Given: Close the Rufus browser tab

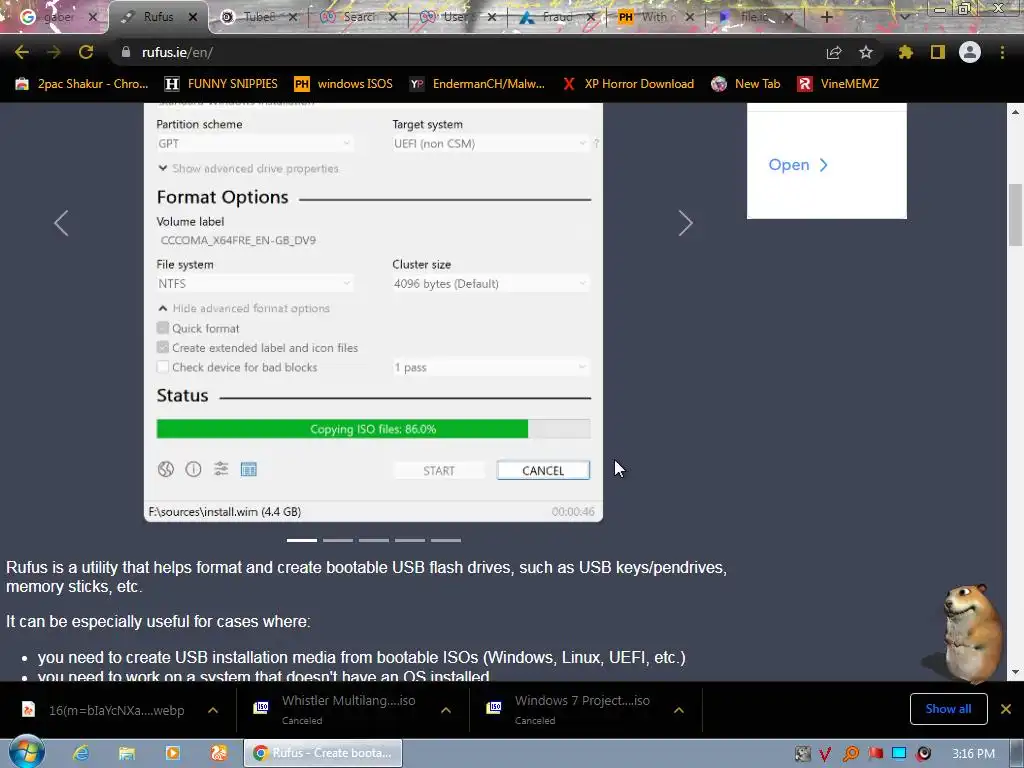Looking at the screenshot, I should tap(193, 17).
